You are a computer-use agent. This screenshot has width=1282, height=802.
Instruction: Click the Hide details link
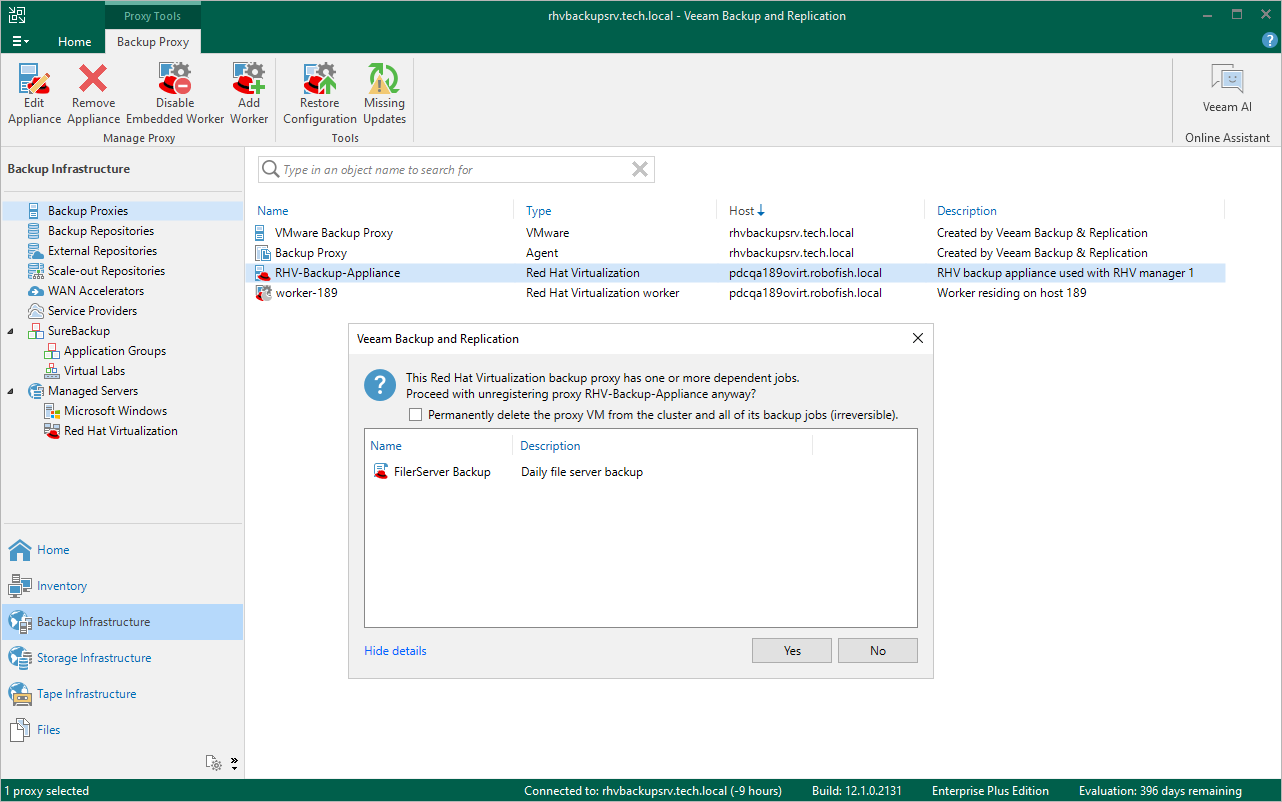coord(395,651)
